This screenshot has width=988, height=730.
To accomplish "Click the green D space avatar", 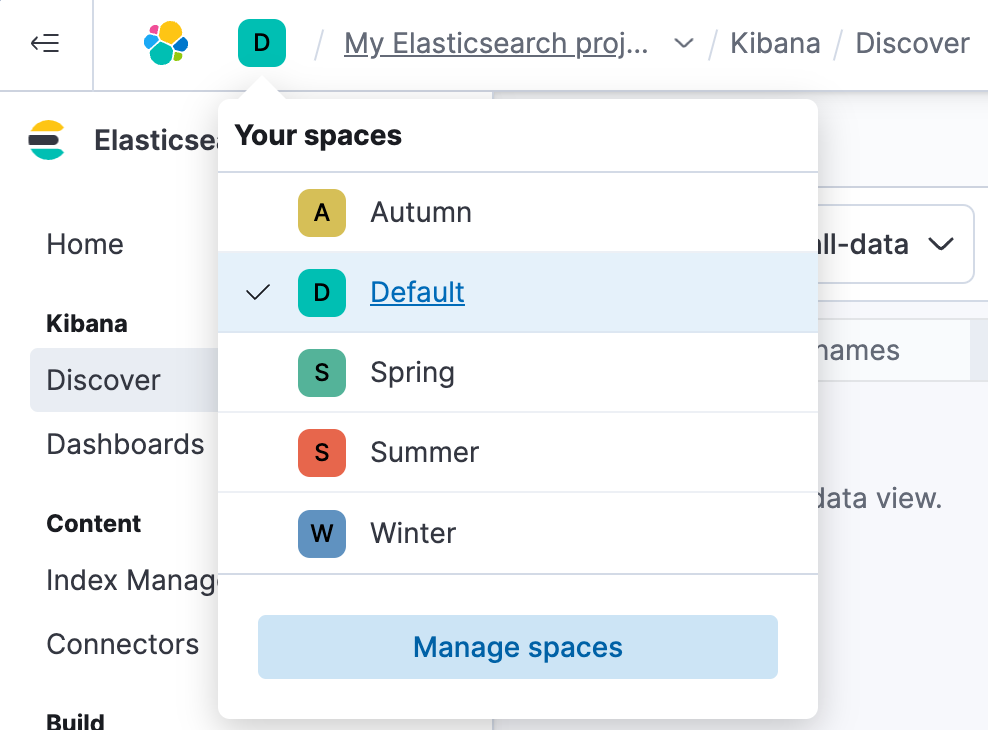I will pyautogui.click(x=262, y=43).
